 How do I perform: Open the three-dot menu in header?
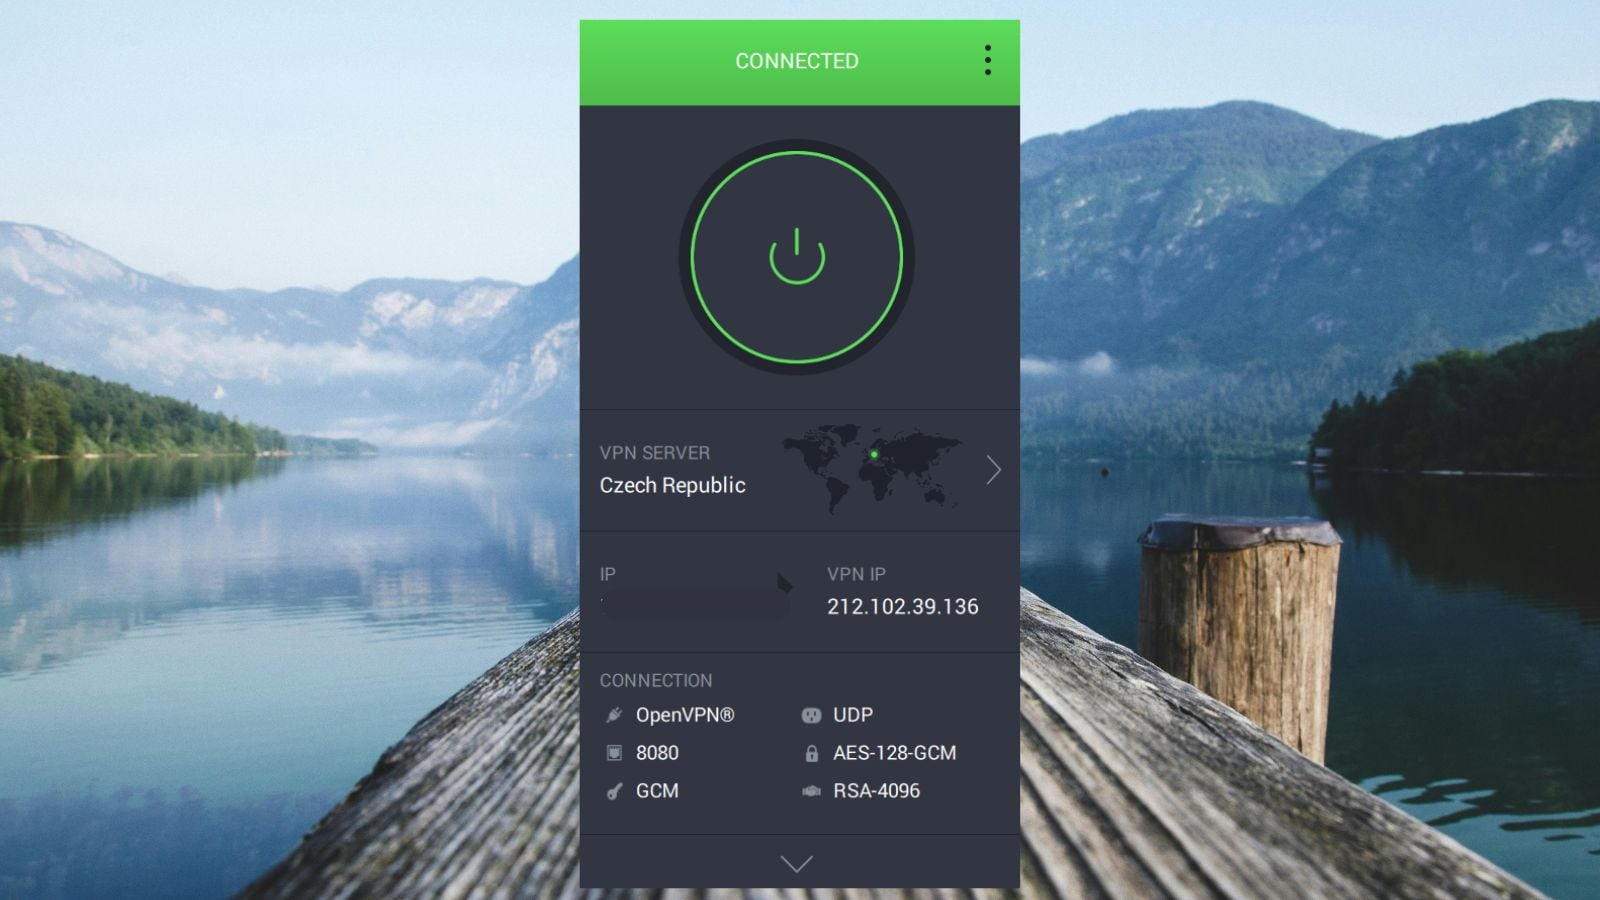tap(987, 61)
